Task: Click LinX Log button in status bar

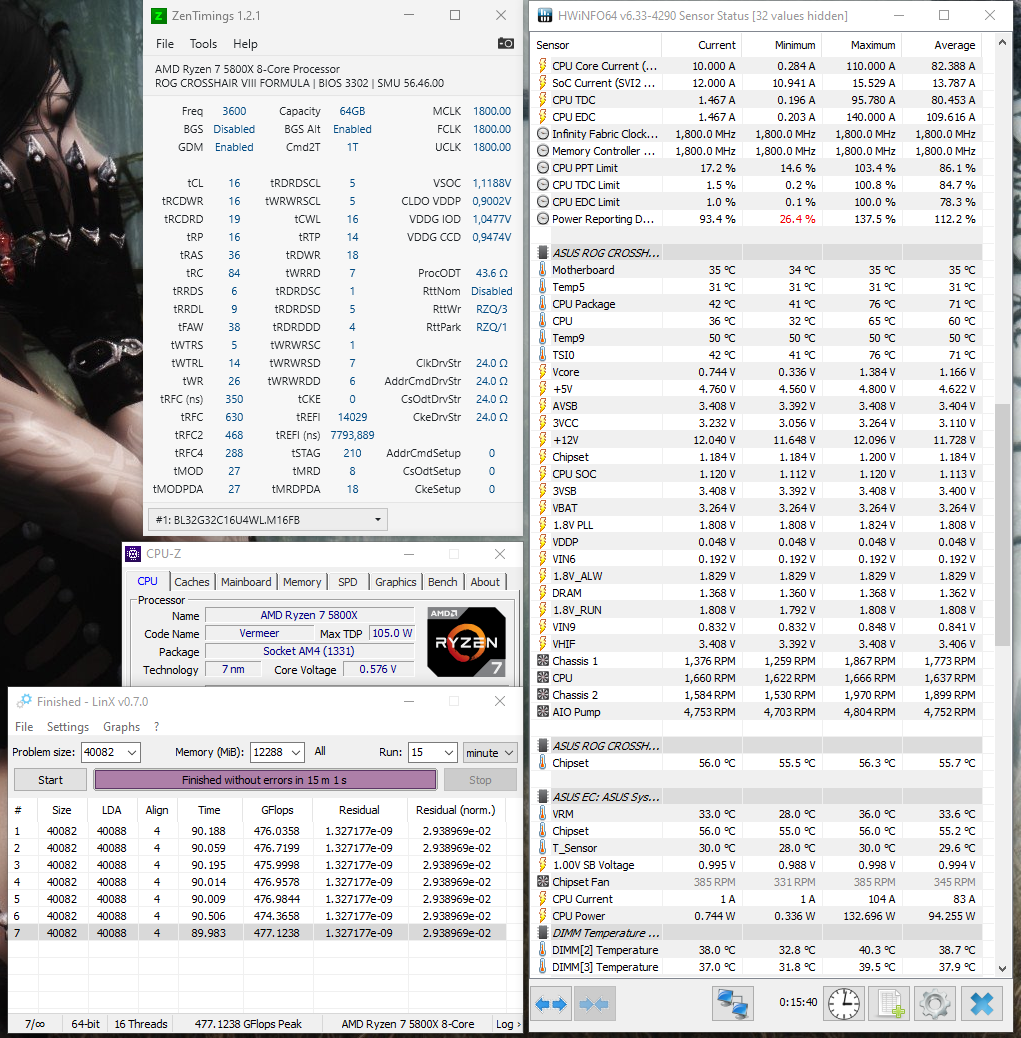Action: point(508,1023)
